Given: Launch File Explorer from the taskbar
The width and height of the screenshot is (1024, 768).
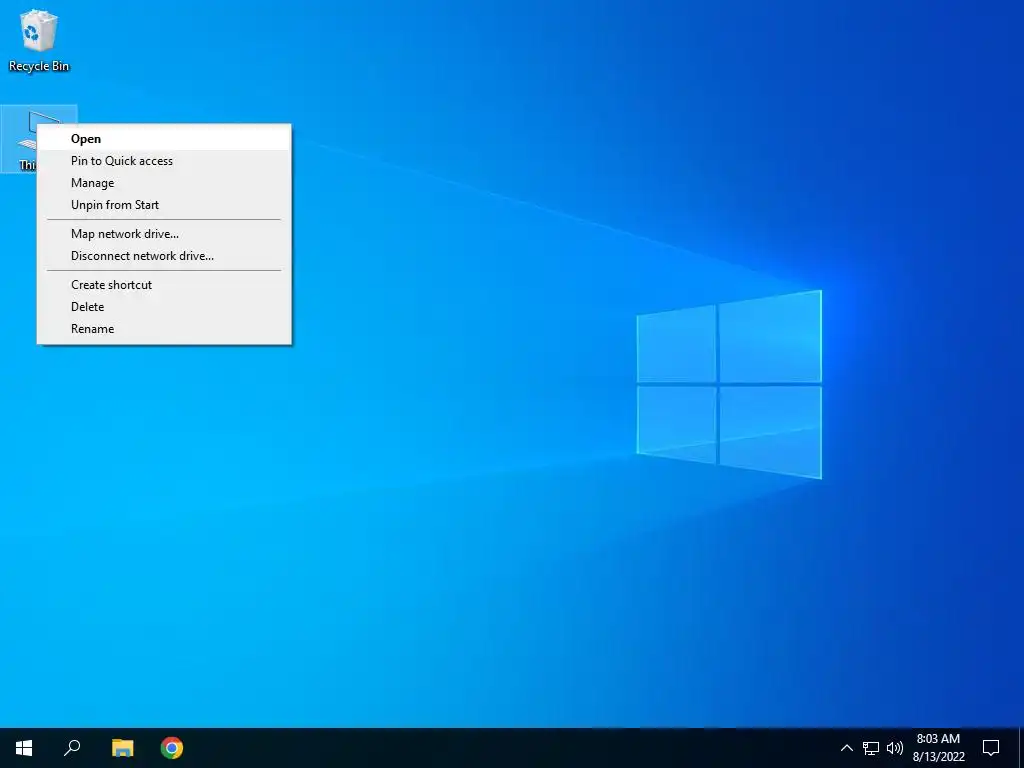Looking at the screenshot, I should point(122,748).
